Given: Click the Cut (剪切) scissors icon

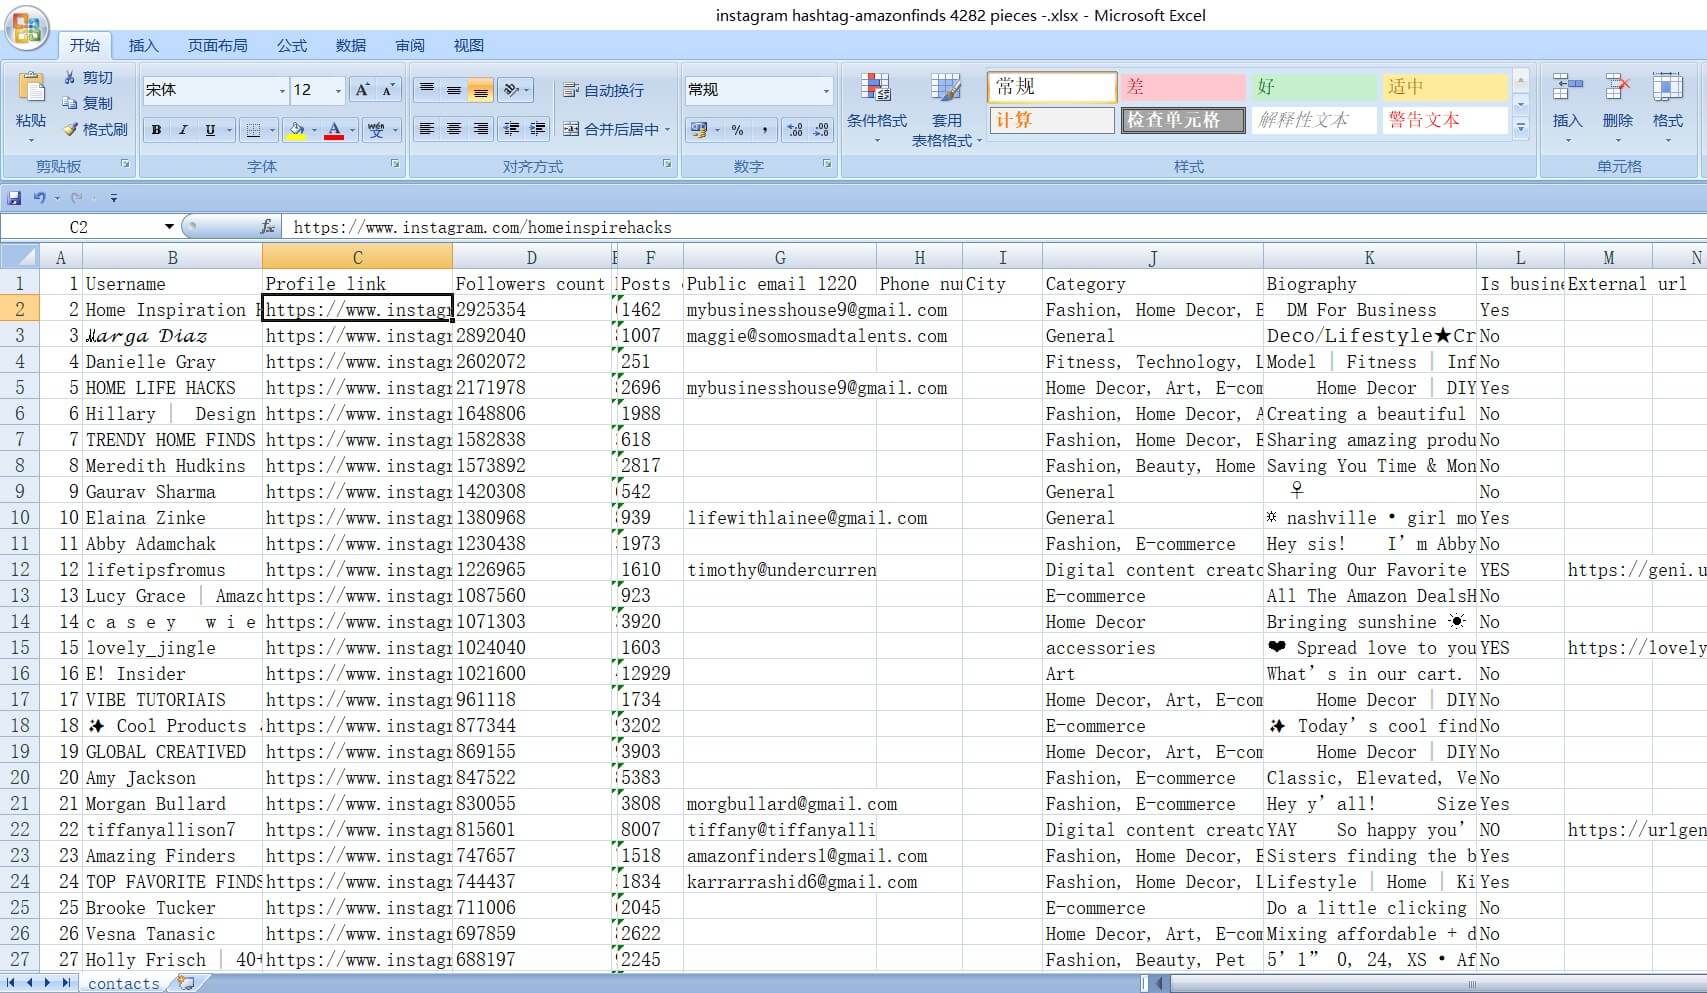Looking at the screenshot, I should click(69, 77).
